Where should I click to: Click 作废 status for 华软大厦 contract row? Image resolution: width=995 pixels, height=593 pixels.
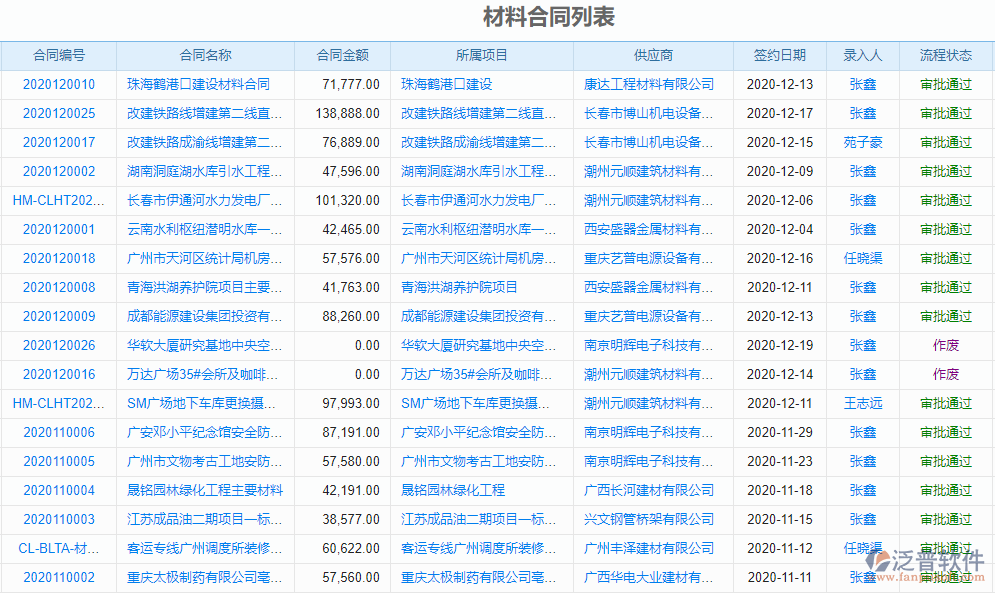944,346
